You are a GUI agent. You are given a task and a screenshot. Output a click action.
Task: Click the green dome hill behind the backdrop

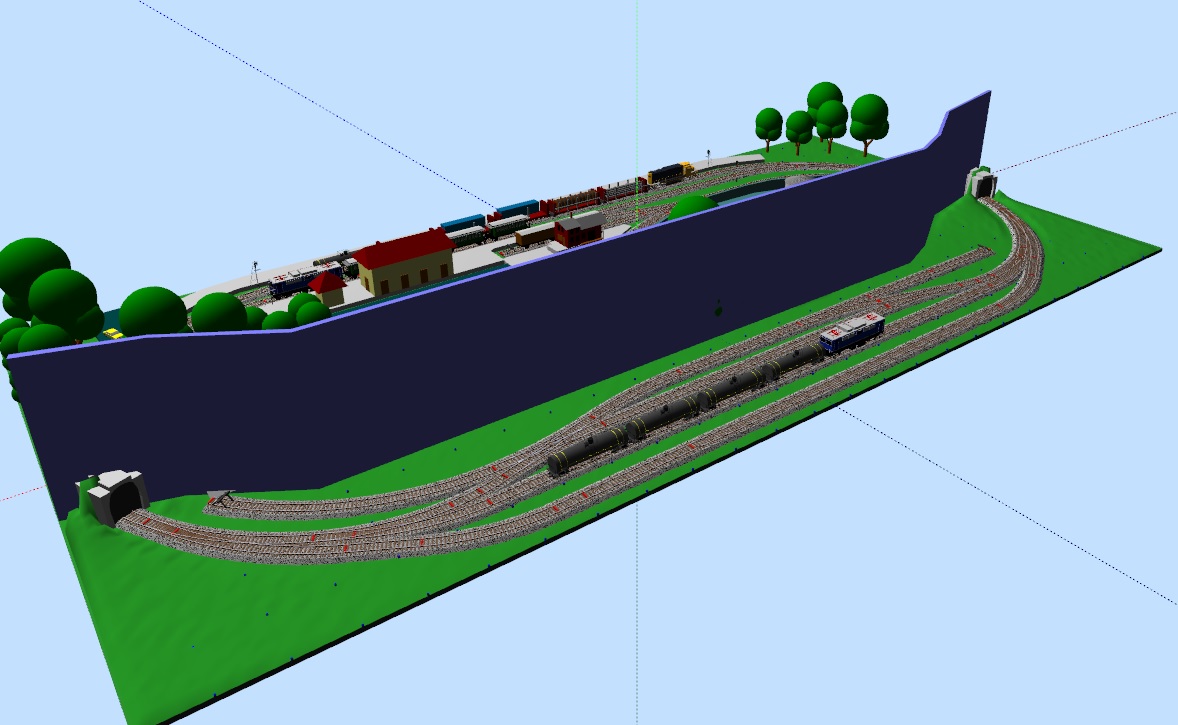point(690,207)
